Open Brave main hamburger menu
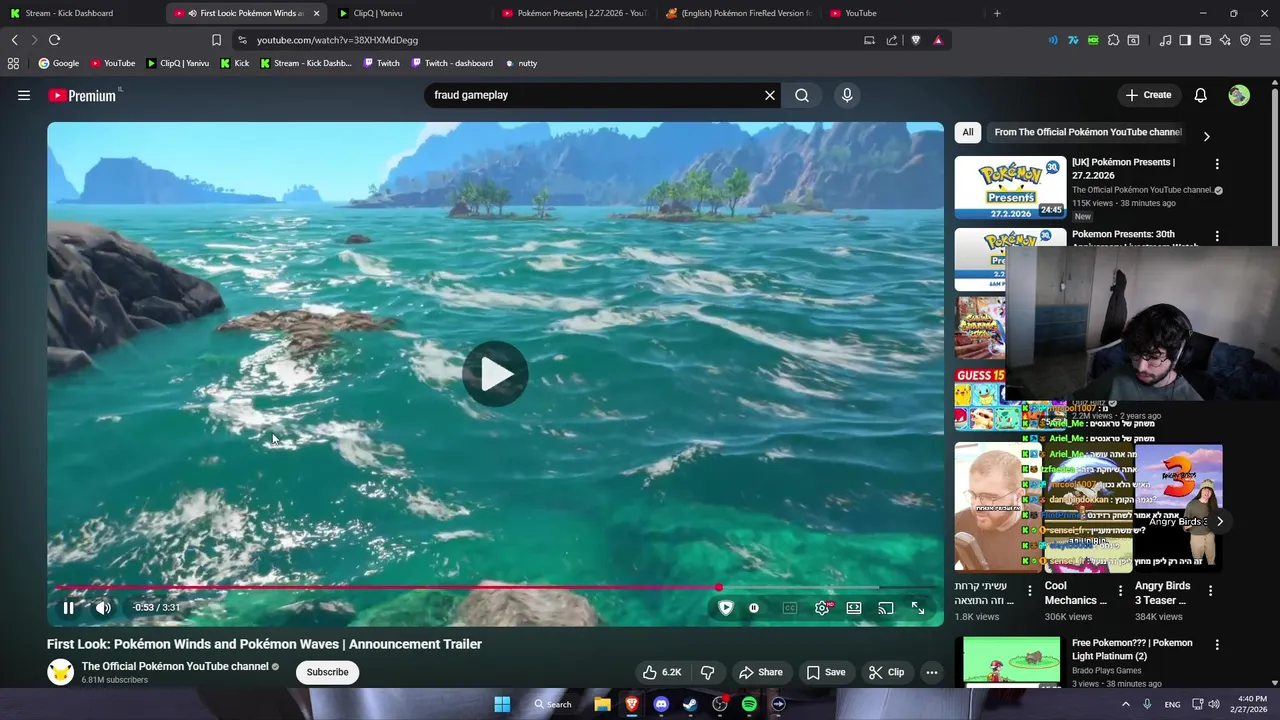This screenshot has height=720, width=1280. click(x=1265, y=40)
